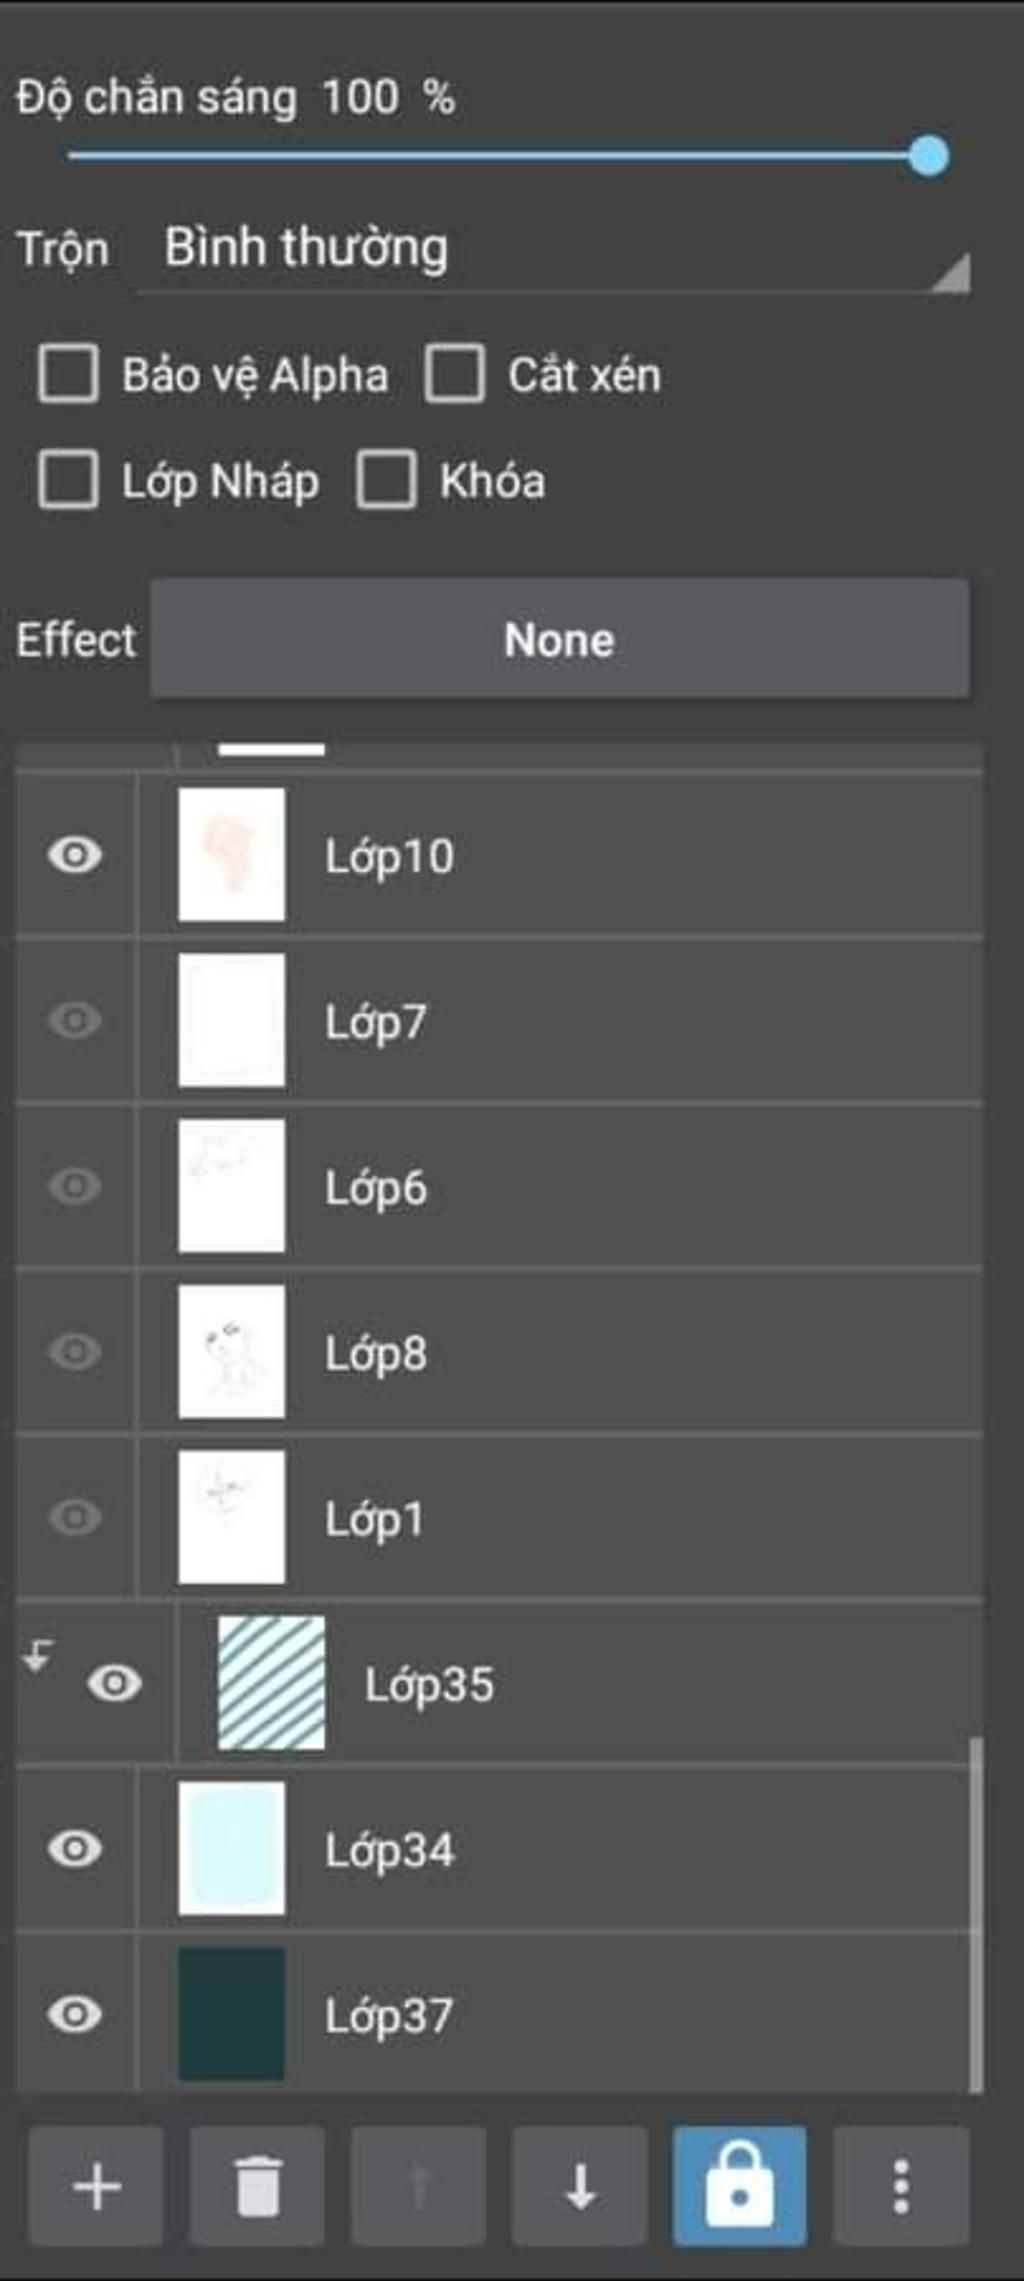Viewport: 1024px width, 2281px height.
Task: Click clipping arrow icon on Lớp35
Action: coord(38,1656)
